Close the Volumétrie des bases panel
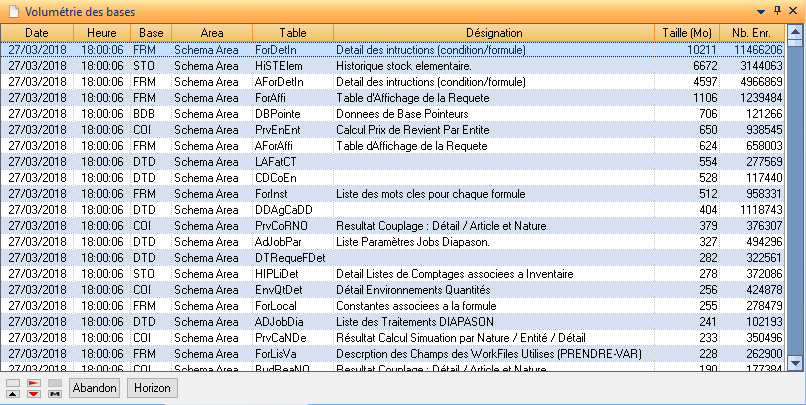The image size is (806, 405). (793, 10)
